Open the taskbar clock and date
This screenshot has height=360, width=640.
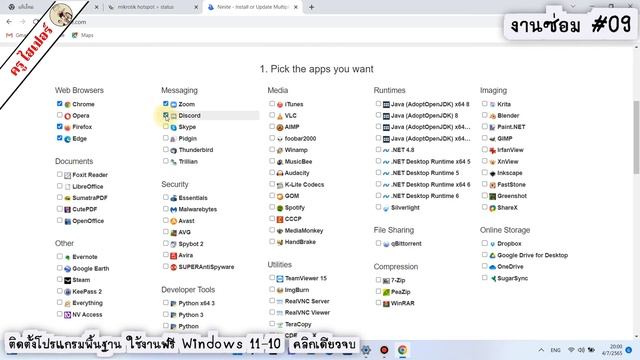click(x=613, y=350)
